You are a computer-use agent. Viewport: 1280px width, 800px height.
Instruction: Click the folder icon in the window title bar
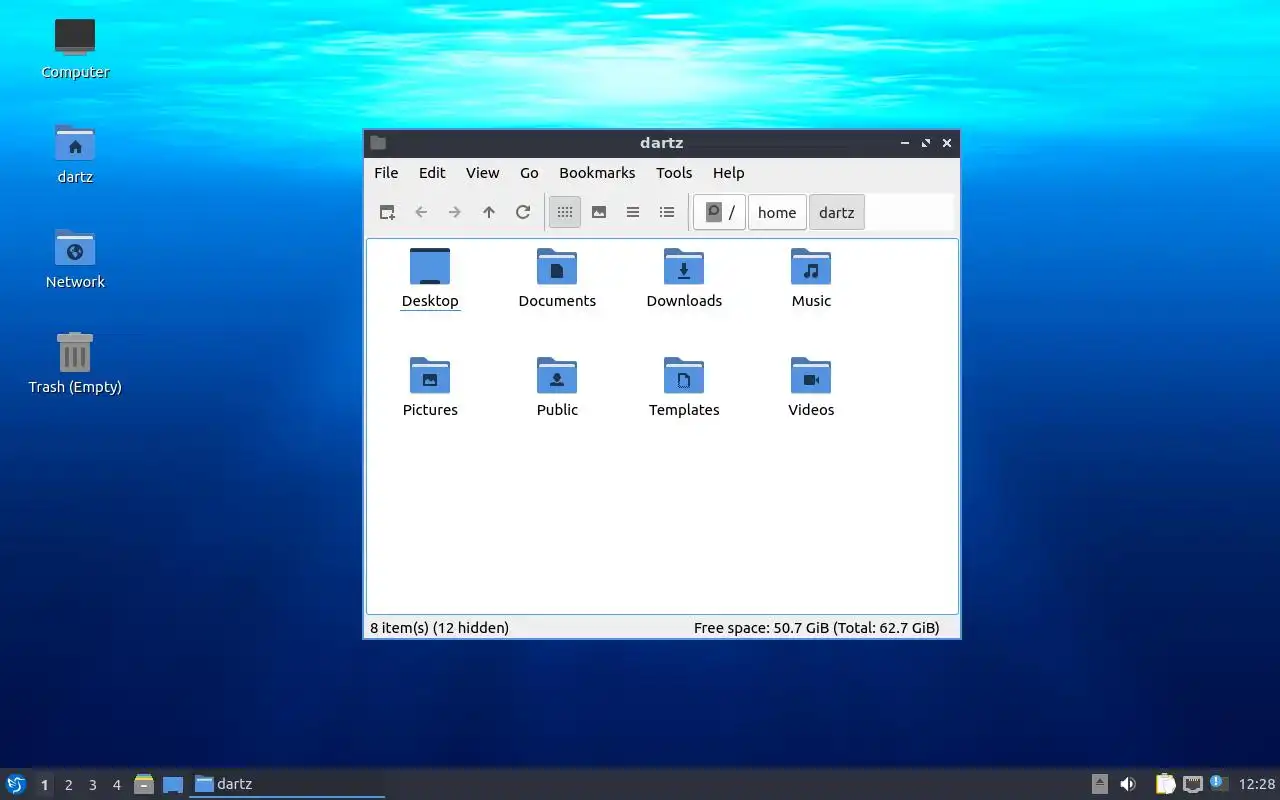[378, 143]
